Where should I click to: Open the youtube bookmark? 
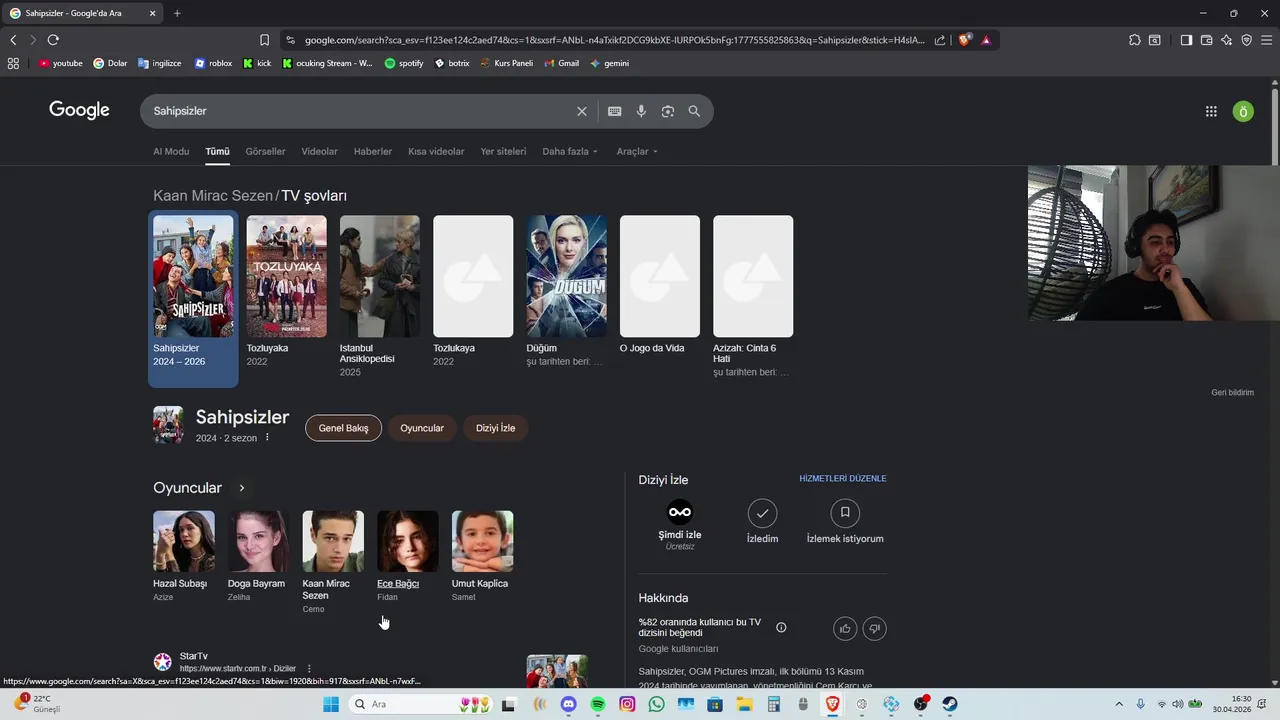tap(60, 63)
